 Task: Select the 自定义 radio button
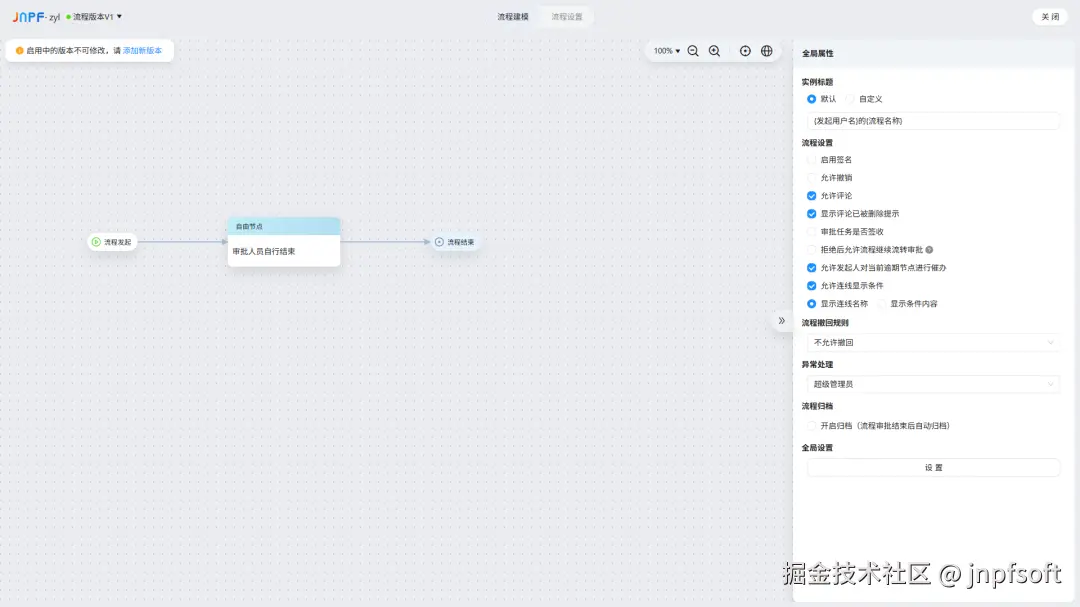pos(853,98)
